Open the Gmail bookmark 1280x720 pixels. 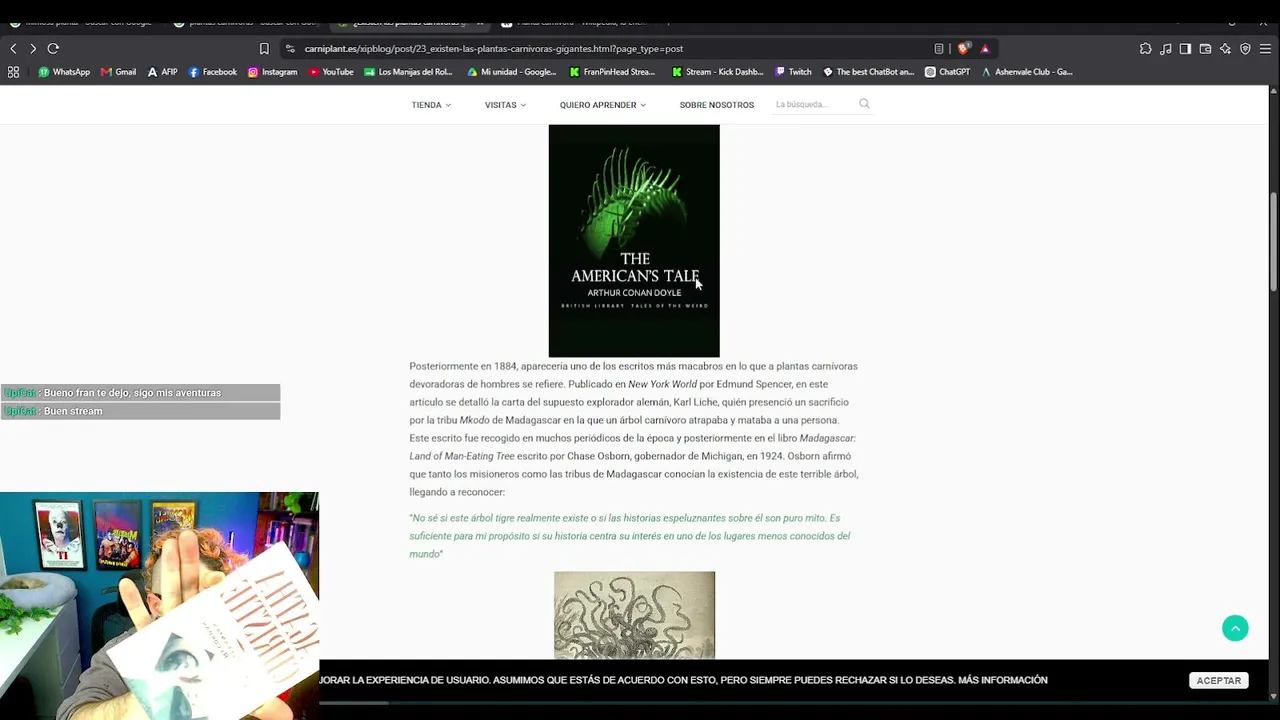tap(118, 72)
